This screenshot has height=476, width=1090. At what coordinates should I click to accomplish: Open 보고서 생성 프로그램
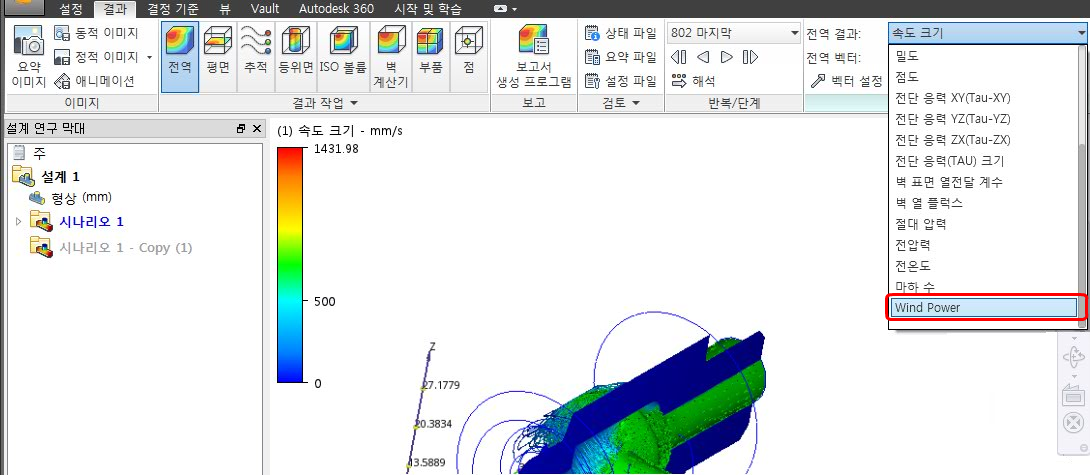(x=534, y=56)
